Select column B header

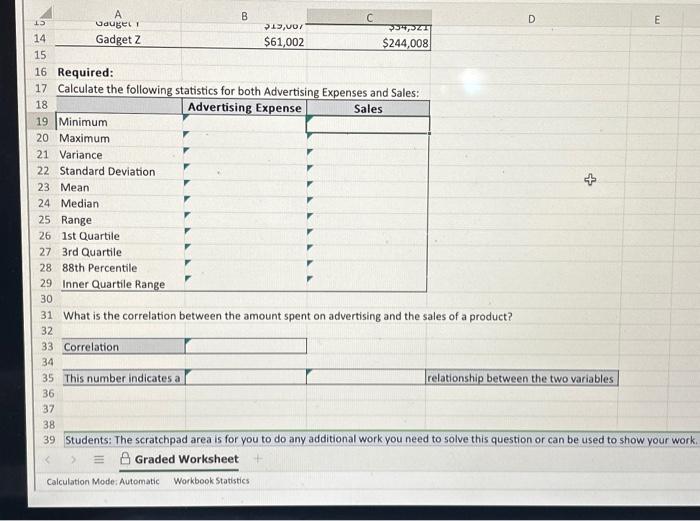[x=244, y=16]
